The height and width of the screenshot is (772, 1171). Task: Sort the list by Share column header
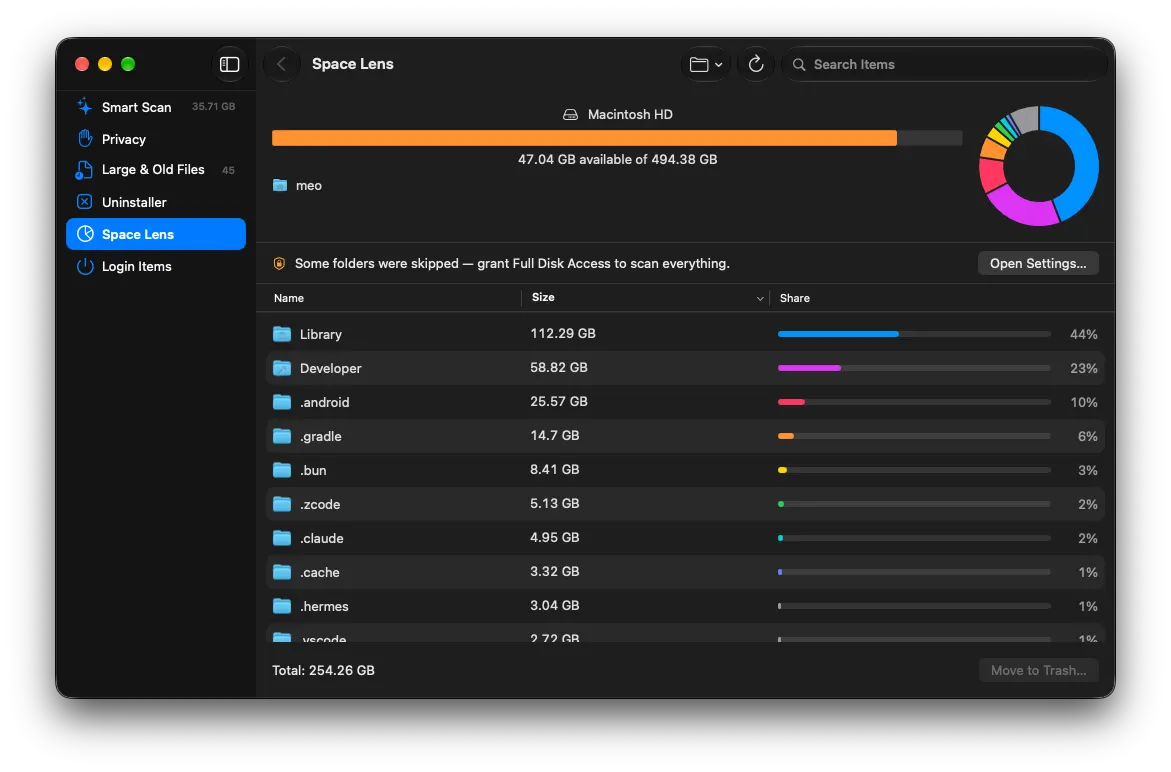click(795, 298)
